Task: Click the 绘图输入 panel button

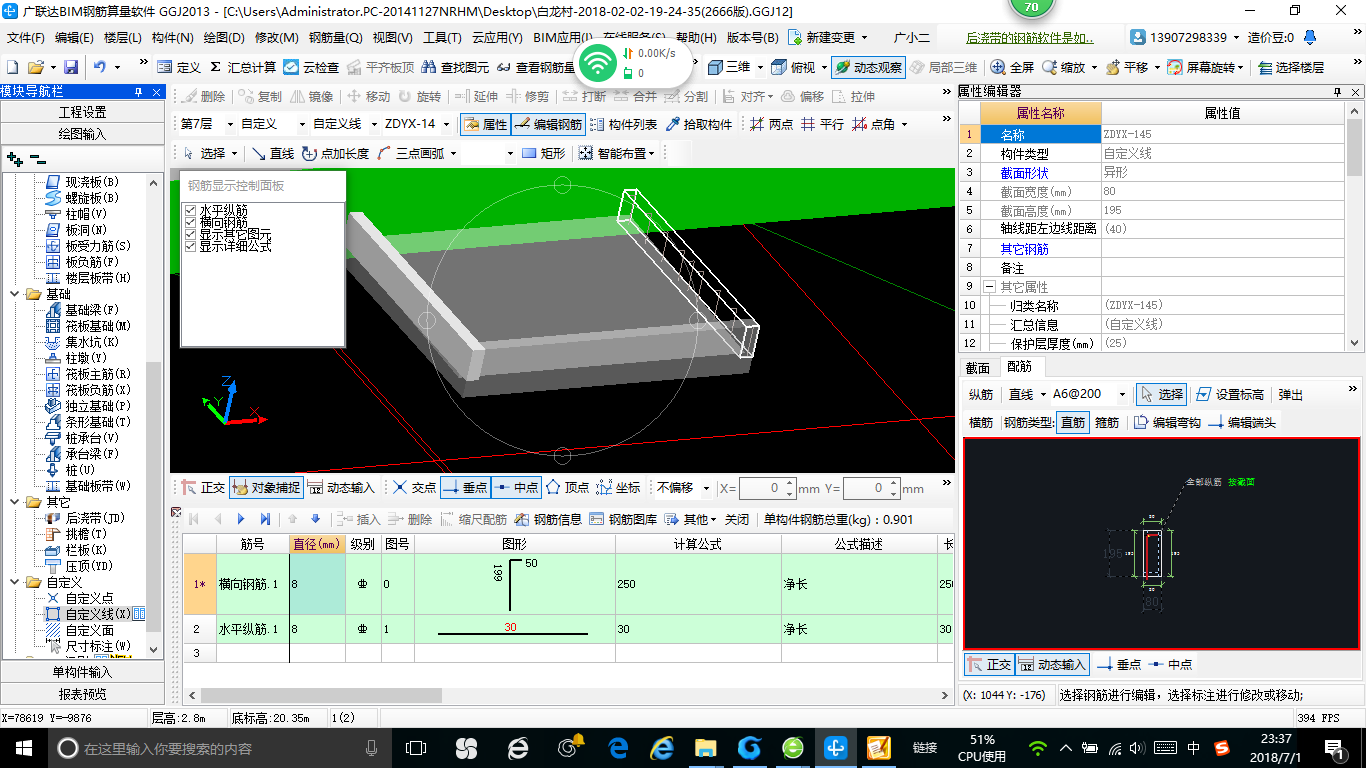Action: 82,134
